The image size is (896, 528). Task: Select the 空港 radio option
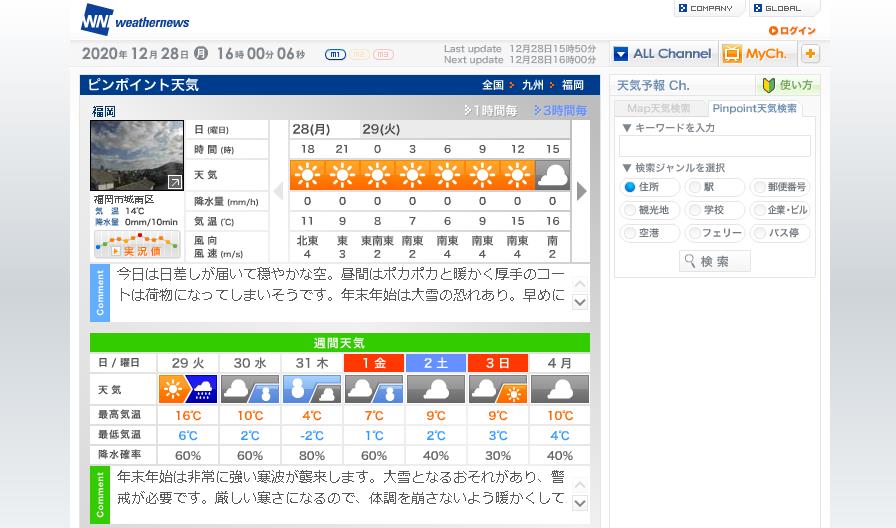click(x=650, y=233)
